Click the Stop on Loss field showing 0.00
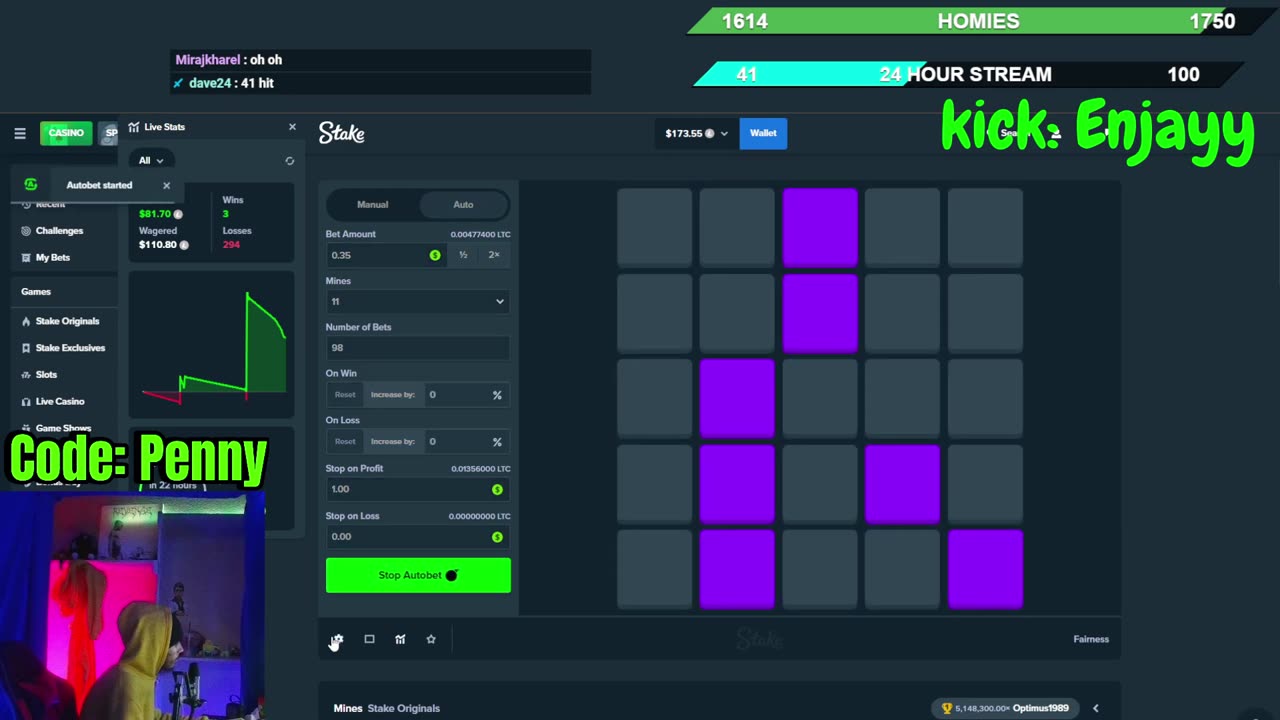This screenshot has width=1280, height=720. tap(418, 537)
